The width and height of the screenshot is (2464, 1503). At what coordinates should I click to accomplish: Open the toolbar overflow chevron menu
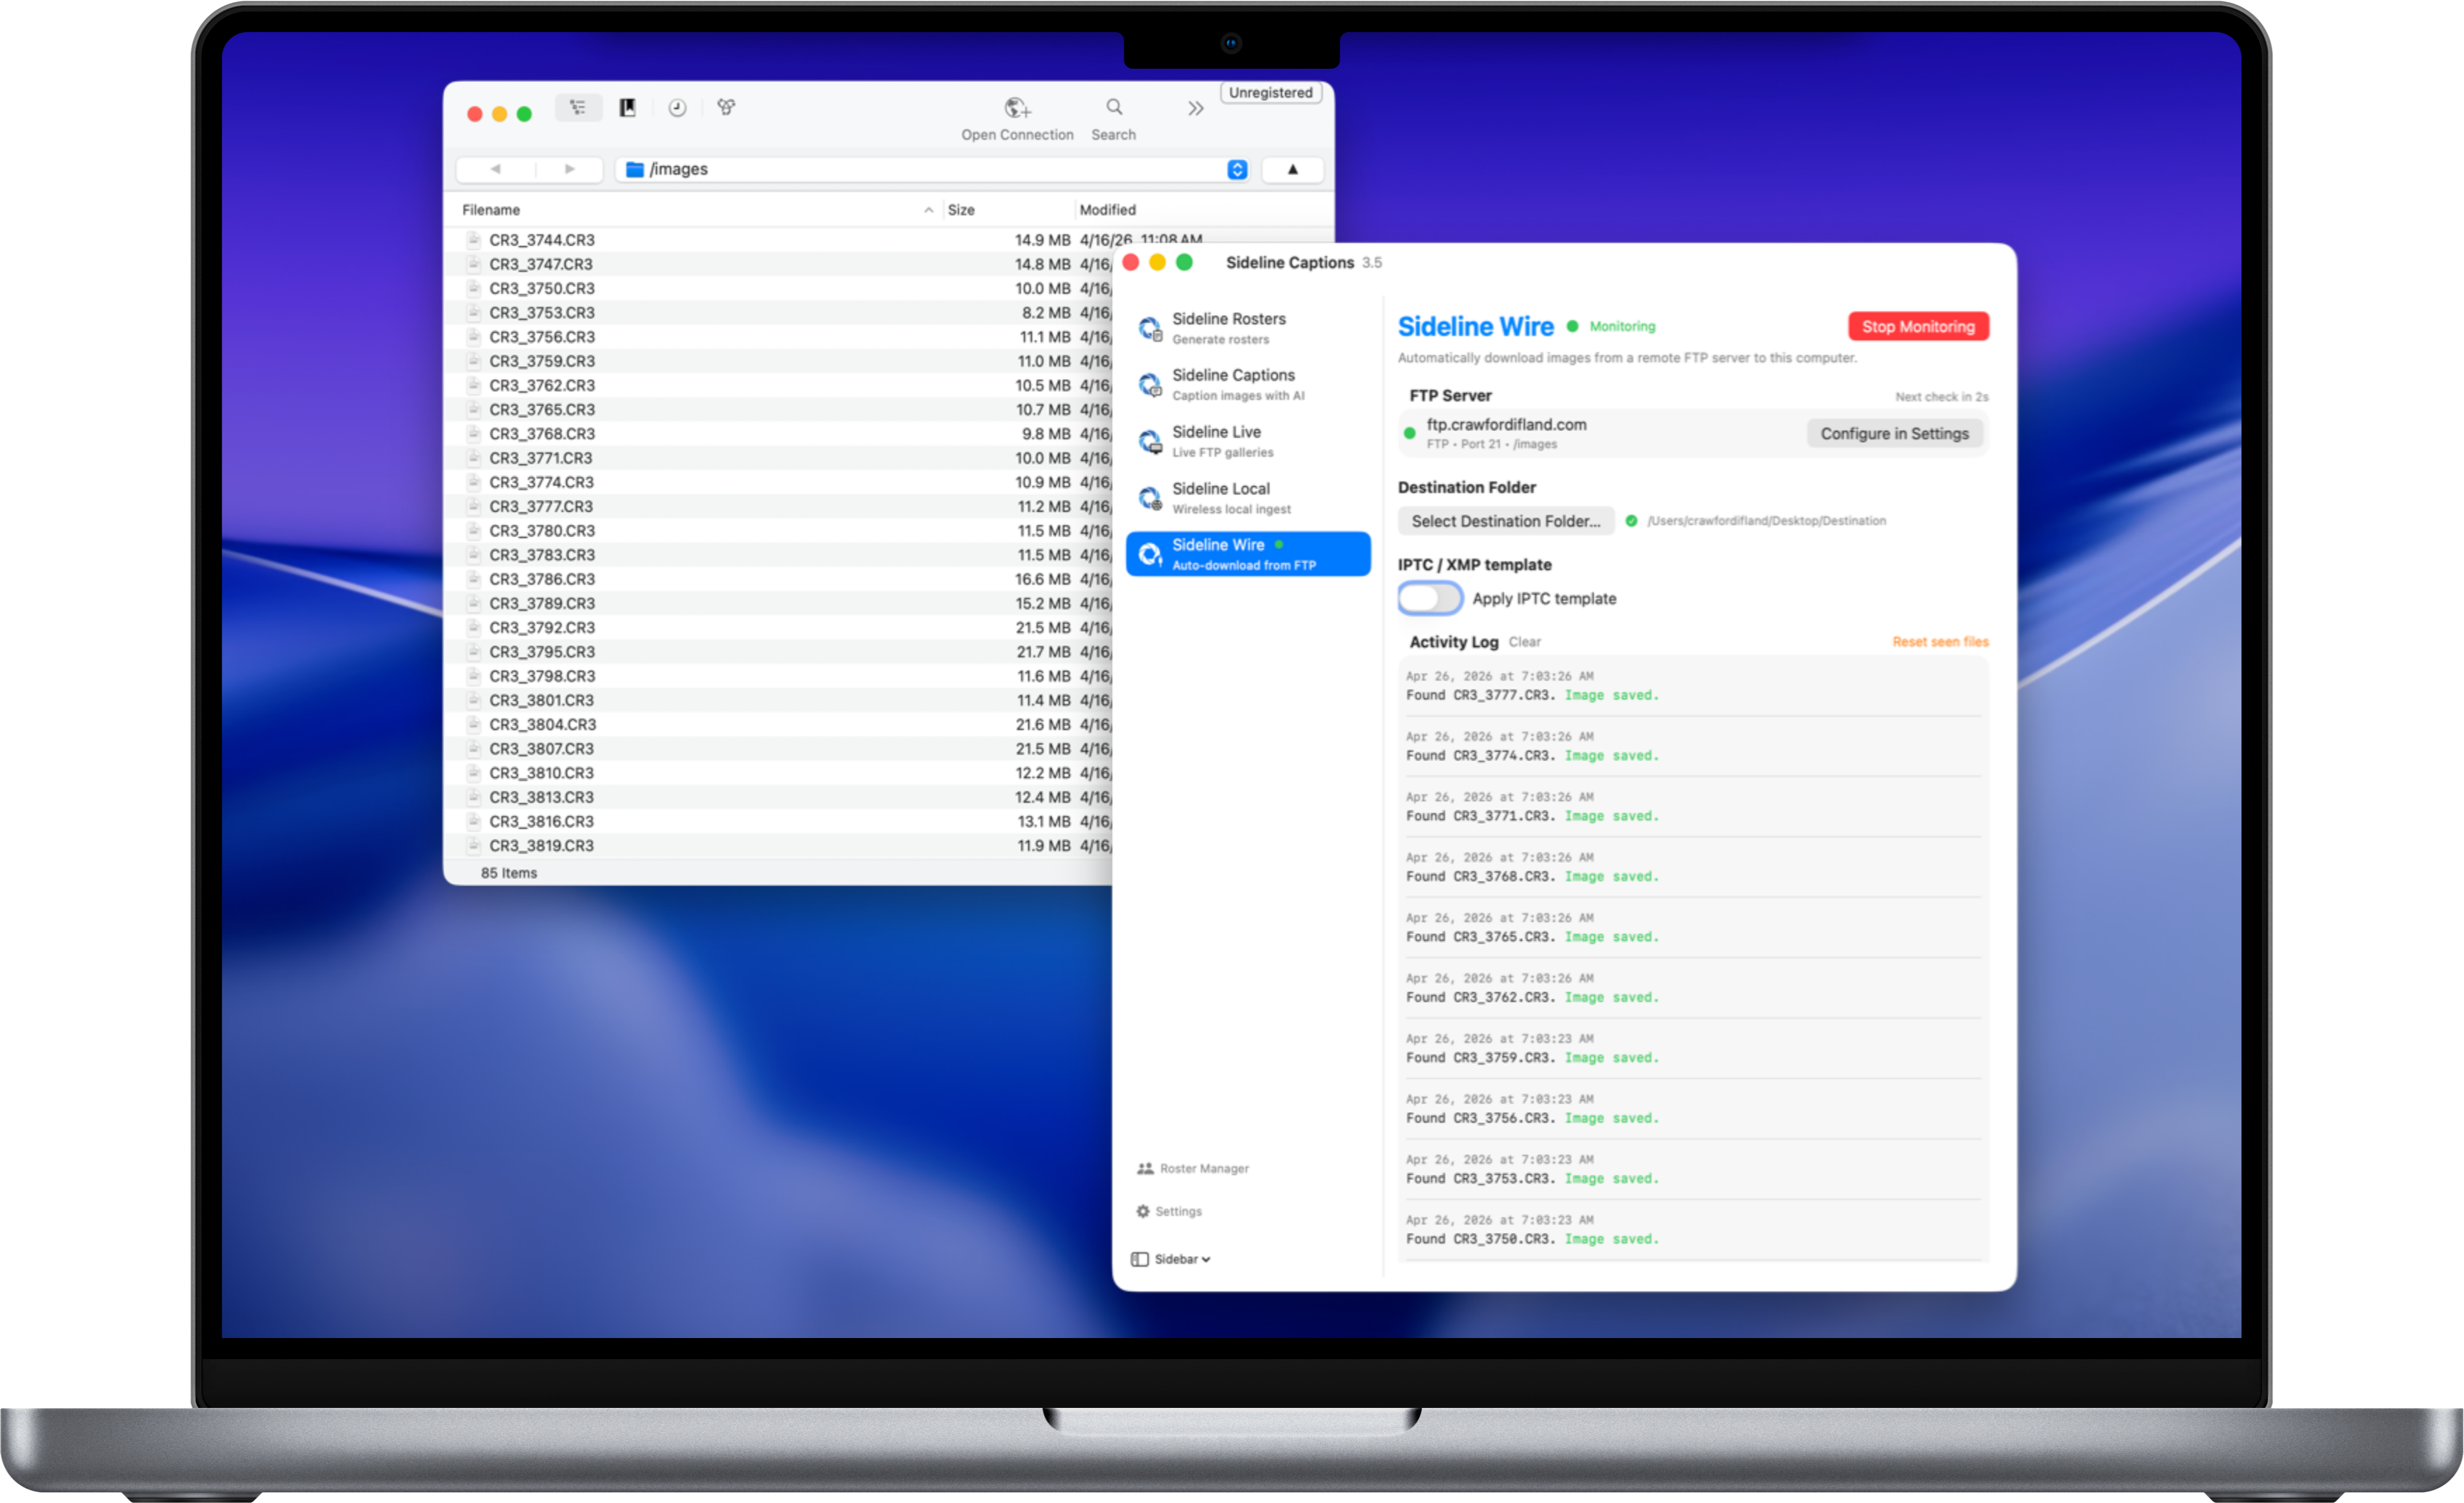click(1195, 108)
